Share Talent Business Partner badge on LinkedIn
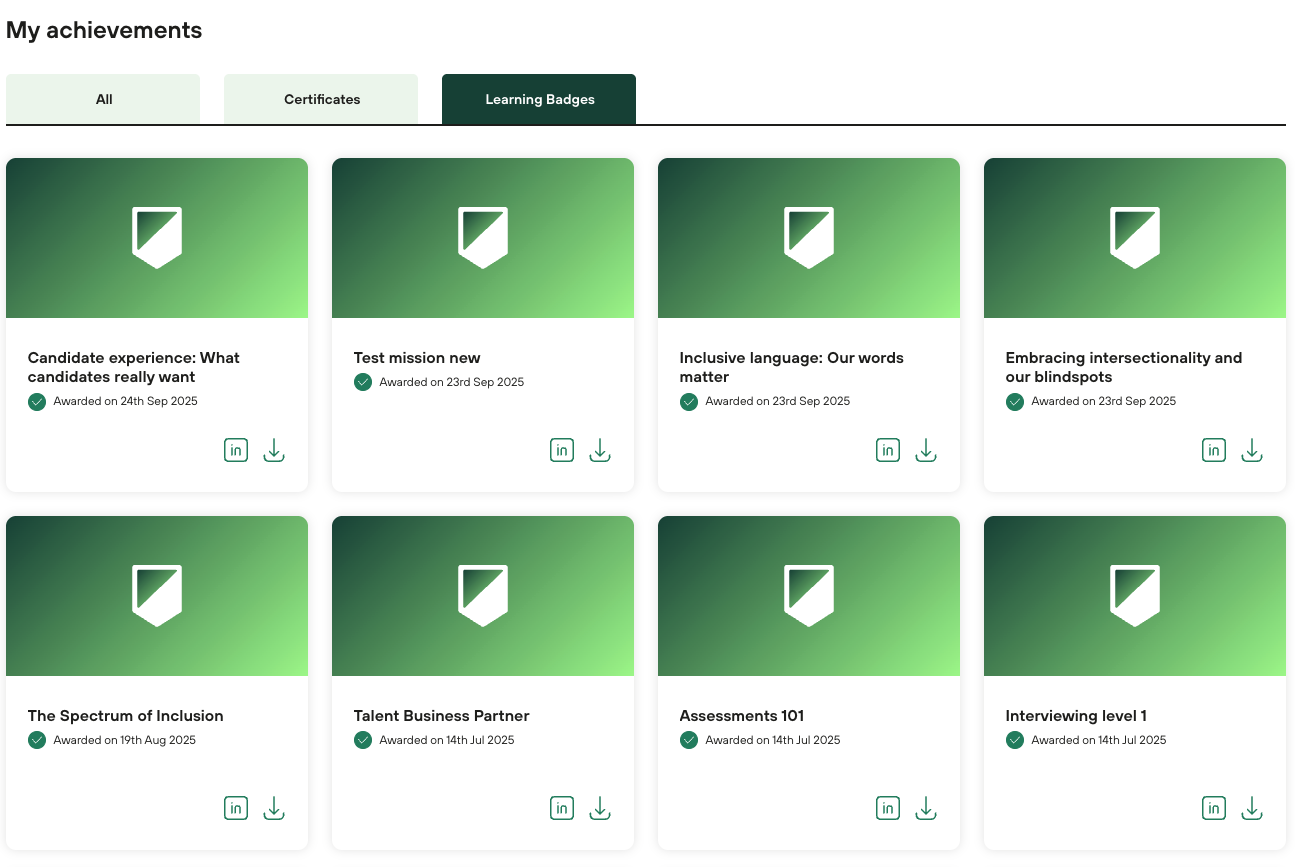Screen dimensions: 1295x867 [562, 809]
